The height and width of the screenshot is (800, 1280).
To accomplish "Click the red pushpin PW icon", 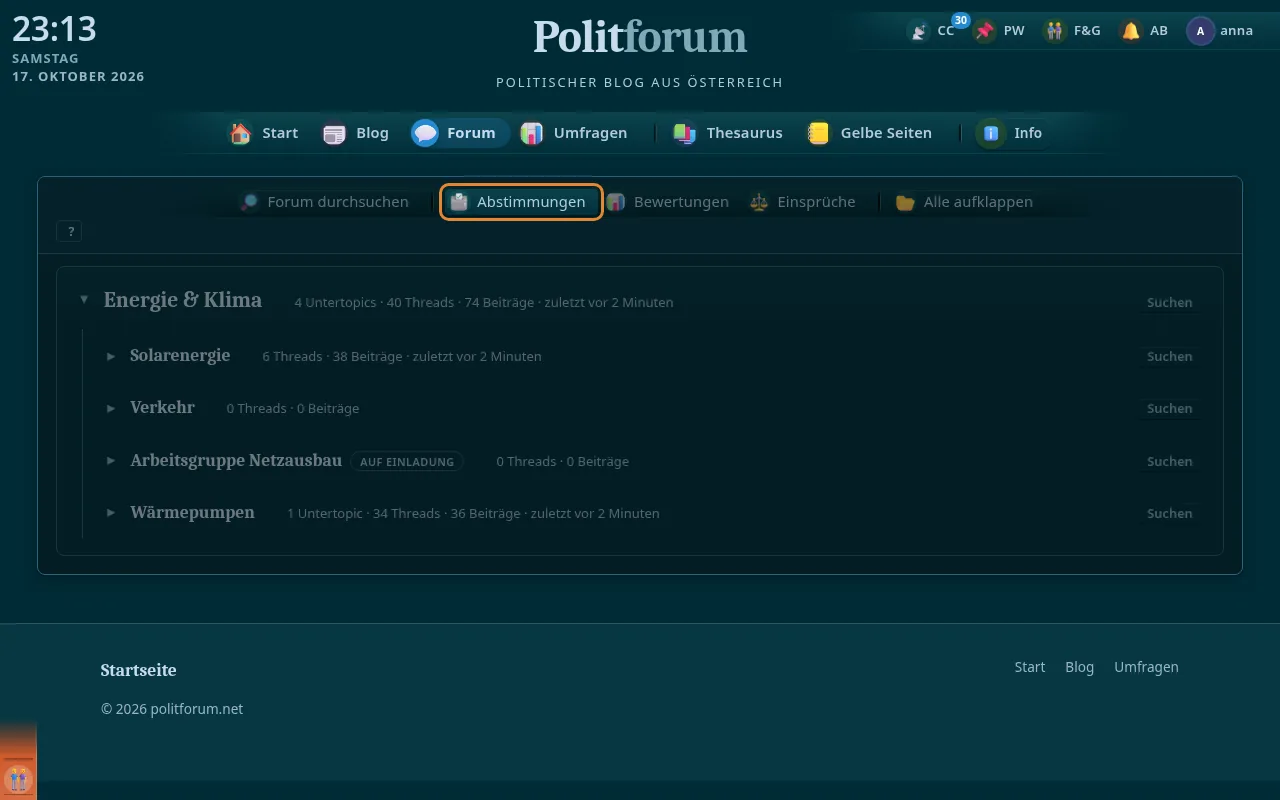I will pyautogui.click(x=985, y=31).
